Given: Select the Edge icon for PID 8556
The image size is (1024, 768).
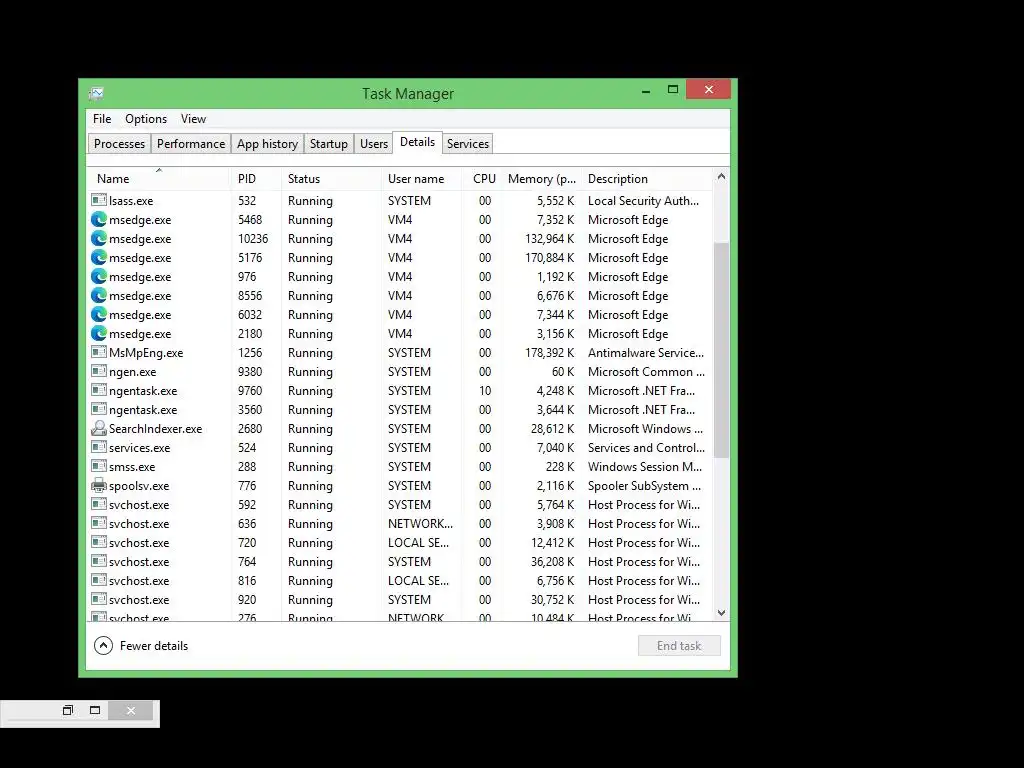Looking at the screenshot, I should [x=99, y=295].
